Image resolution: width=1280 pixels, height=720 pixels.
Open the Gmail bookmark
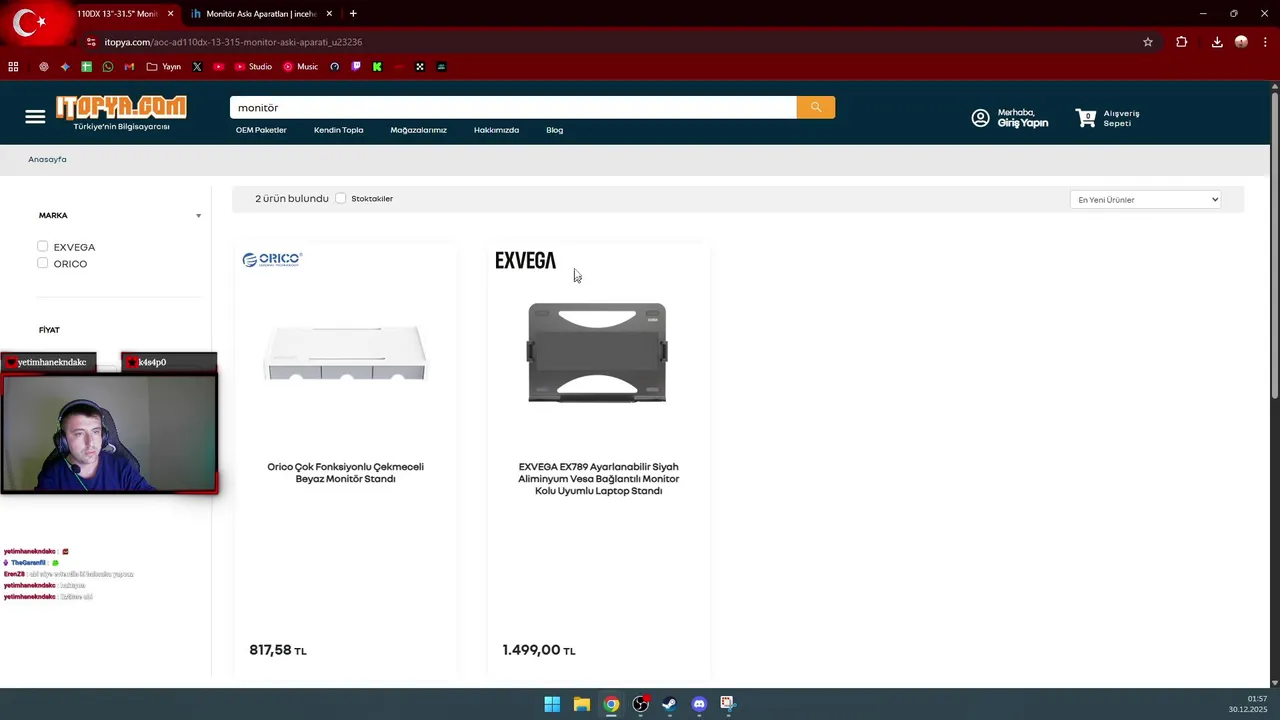pos(129,67)
